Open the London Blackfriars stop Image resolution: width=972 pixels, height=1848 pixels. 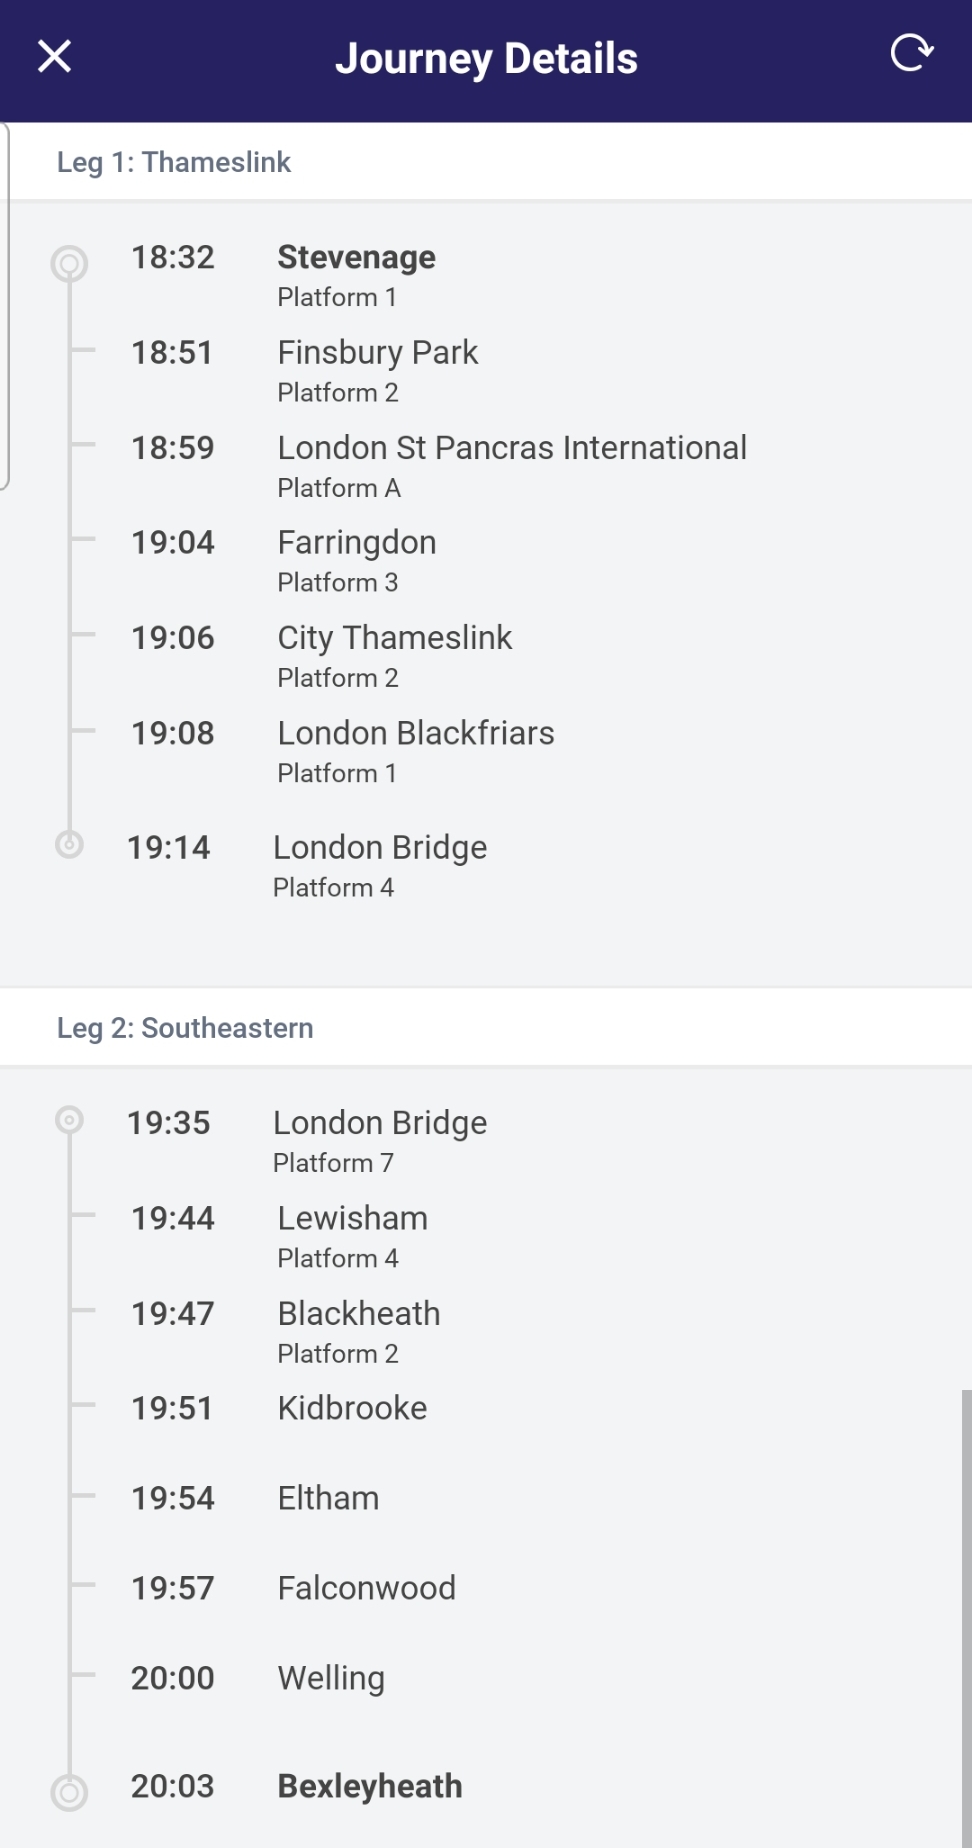[x=415, y=734]
